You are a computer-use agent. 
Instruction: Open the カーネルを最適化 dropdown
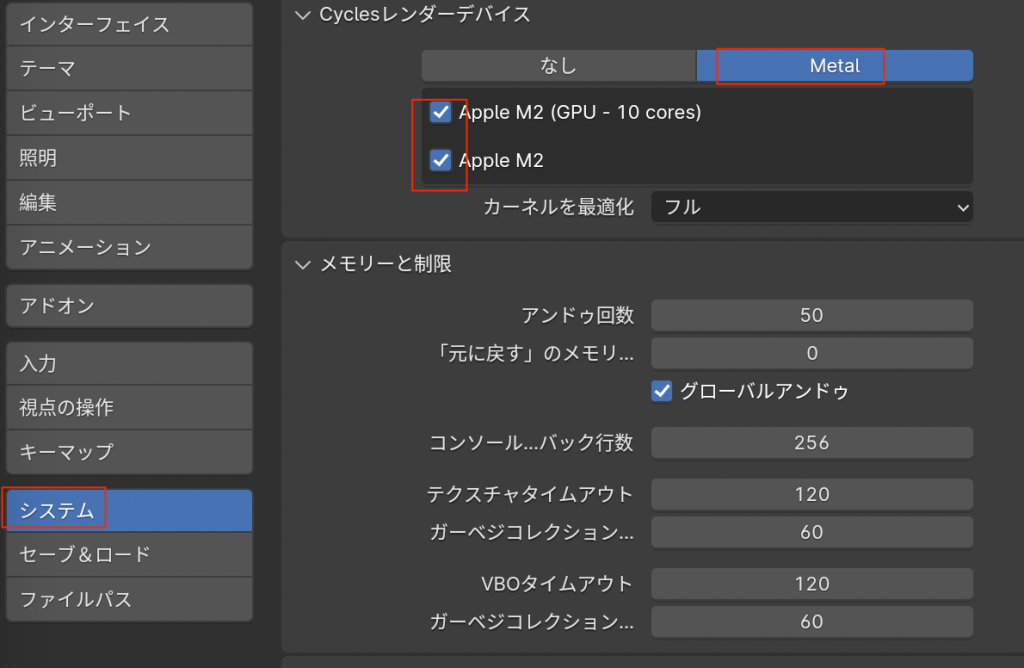pyautogui.click(x=811, y=208)
